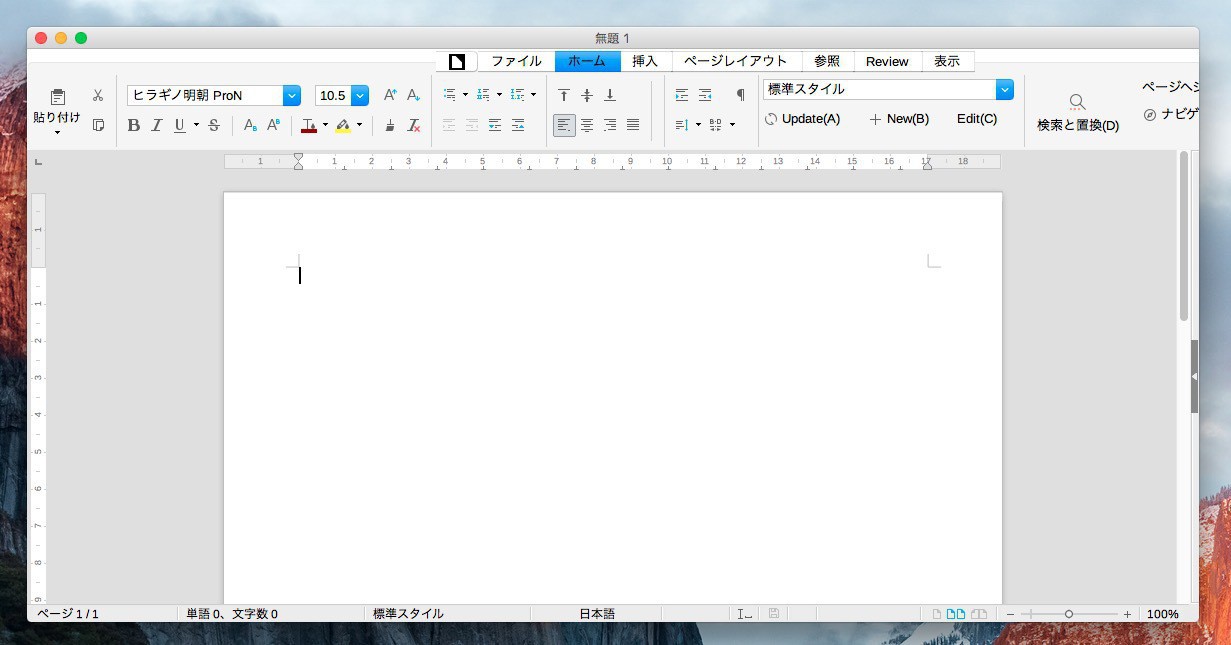This screenshot has height=645, width=1231.
Task: Click the New(B) style button
Action: [x=899, y=119]
